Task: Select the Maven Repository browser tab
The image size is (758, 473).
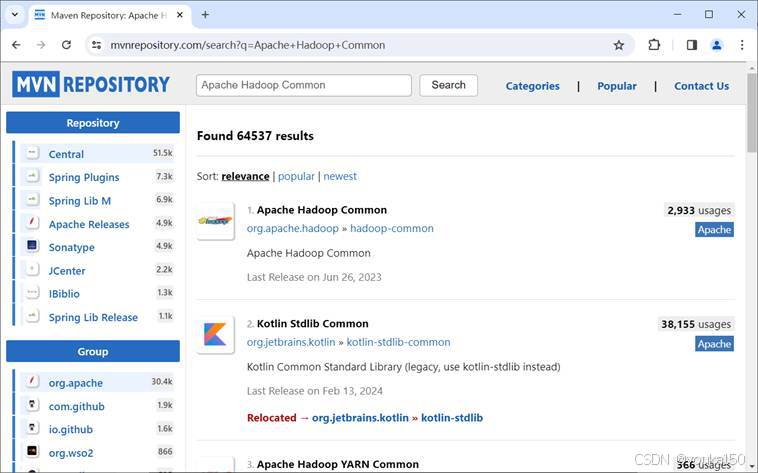Action: [x=109, y=15]
